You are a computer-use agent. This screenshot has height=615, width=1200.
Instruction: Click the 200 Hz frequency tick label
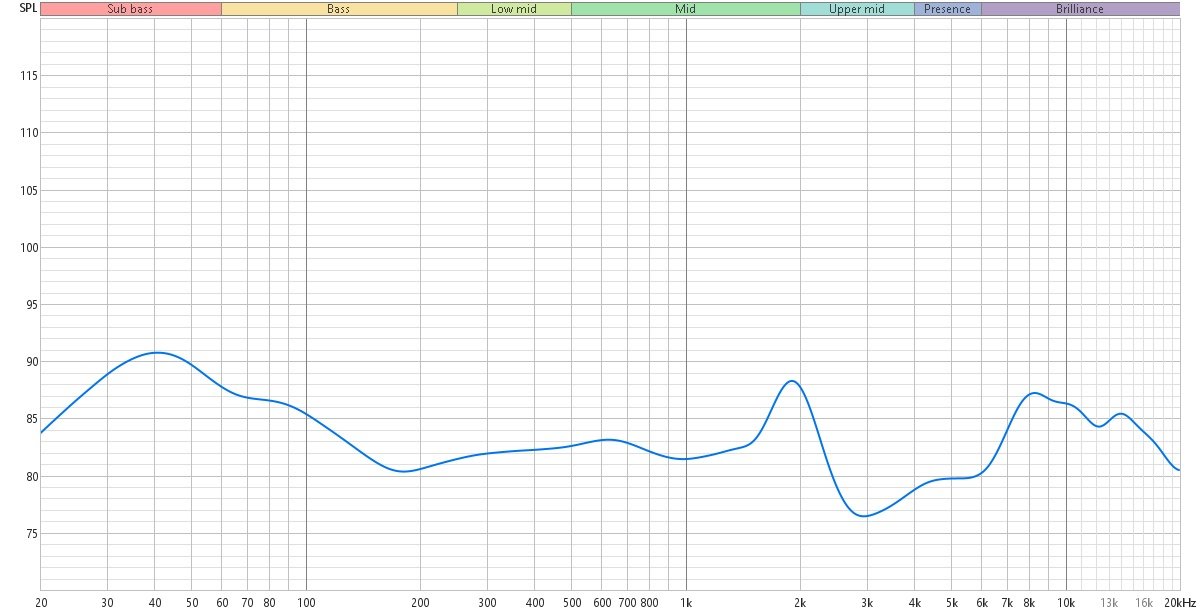tap(420, 603)
